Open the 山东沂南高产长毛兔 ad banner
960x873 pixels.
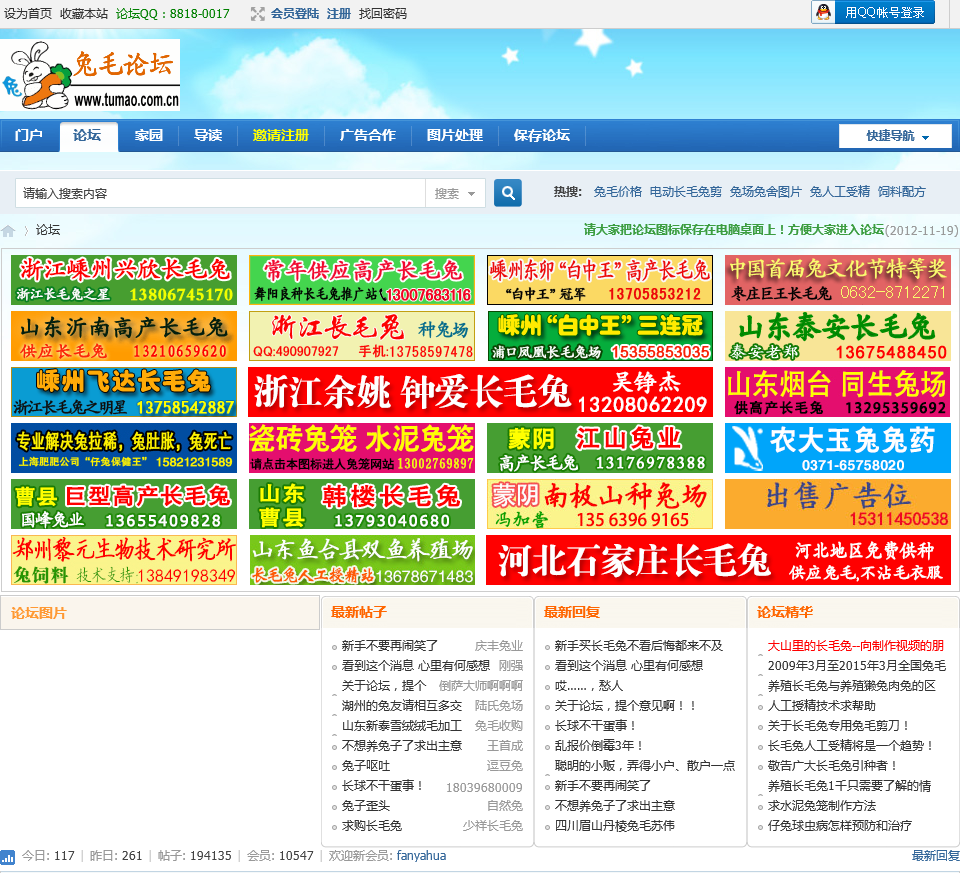click(124, 336)
